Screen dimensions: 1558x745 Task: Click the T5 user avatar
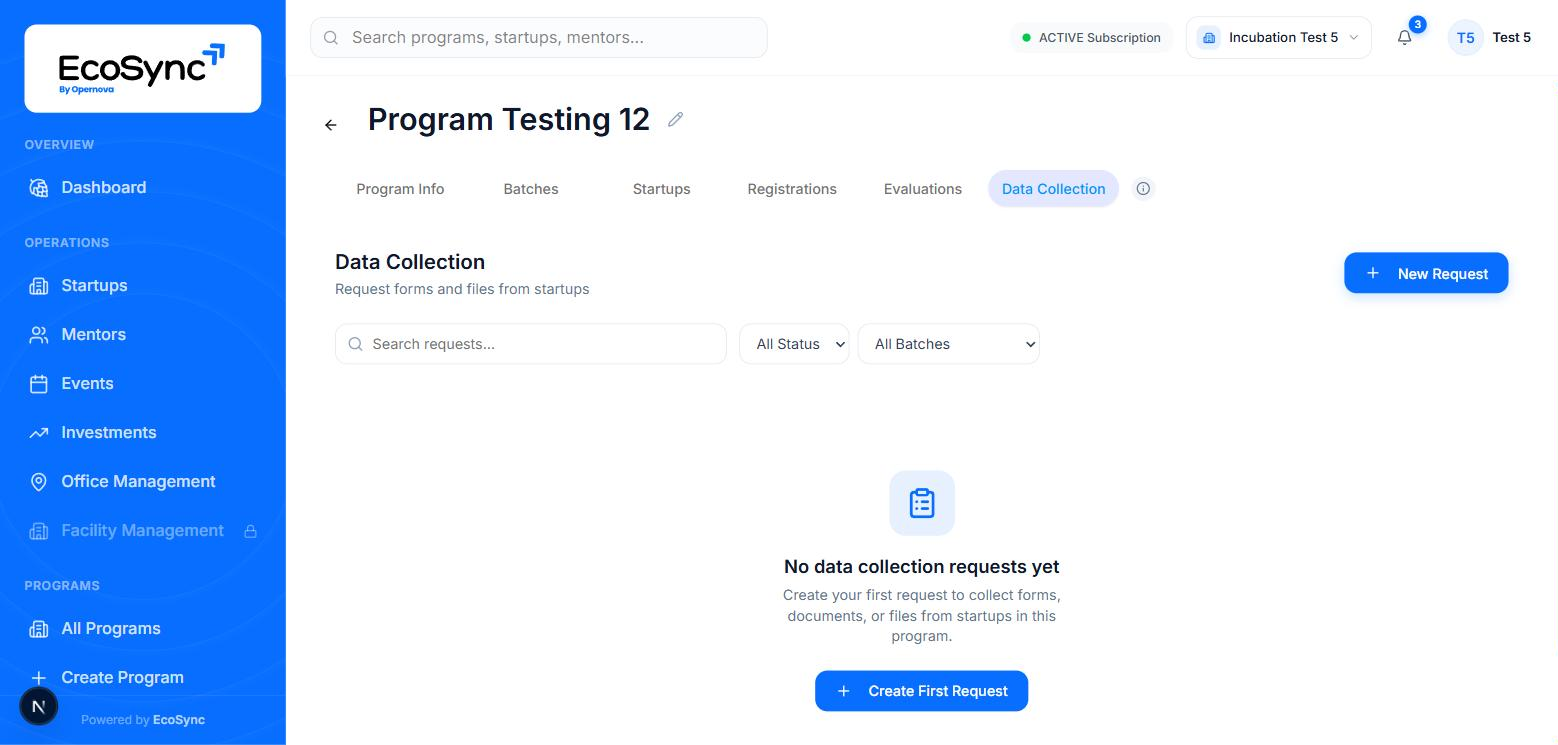point(1465,38)
